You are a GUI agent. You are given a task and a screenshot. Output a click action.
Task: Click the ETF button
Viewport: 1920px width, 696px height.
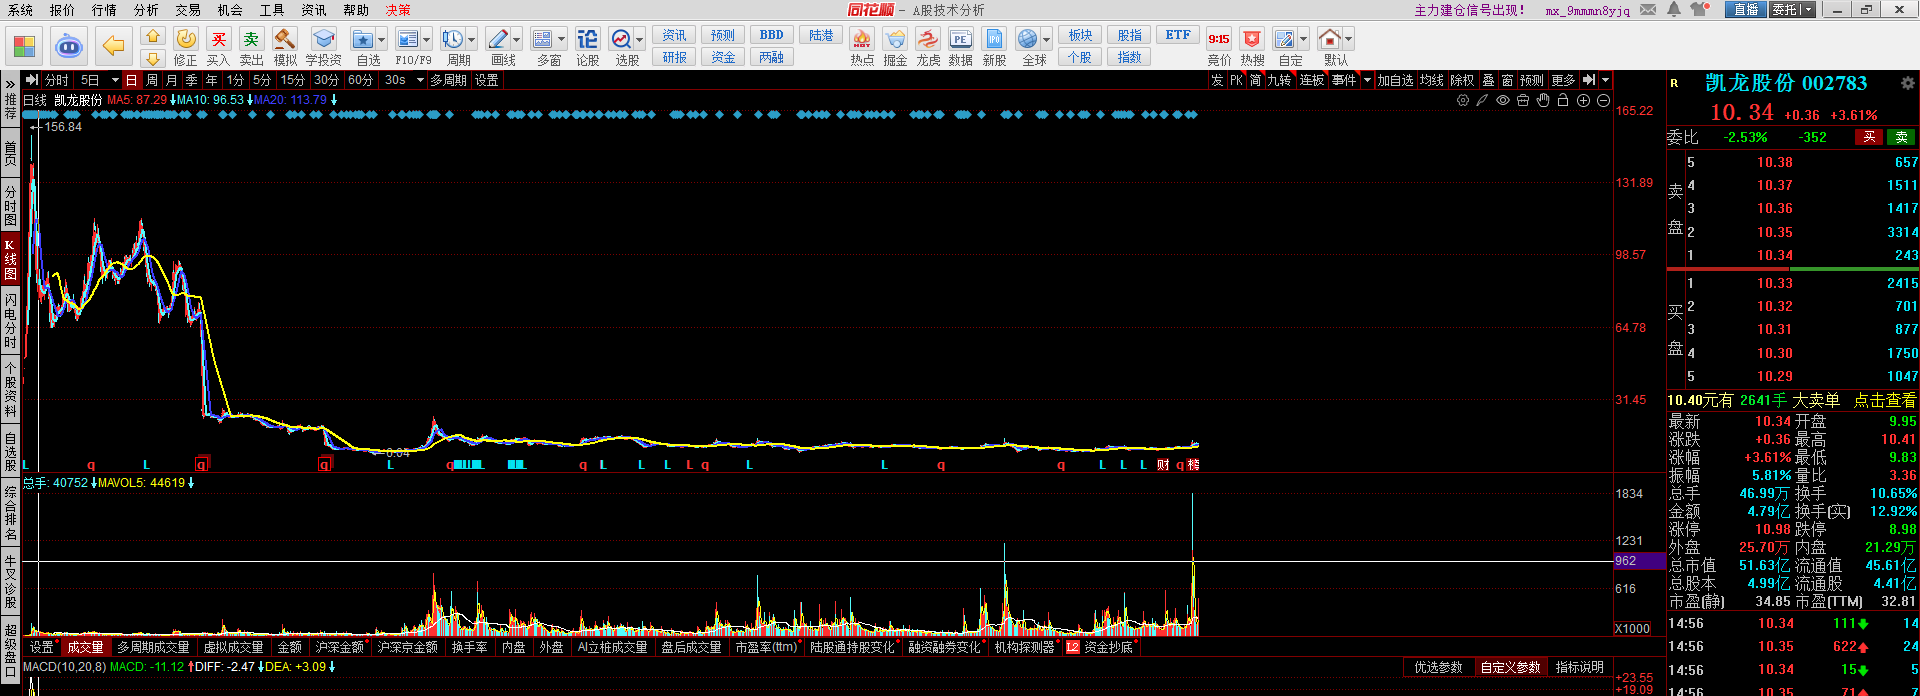(1178, 35)
